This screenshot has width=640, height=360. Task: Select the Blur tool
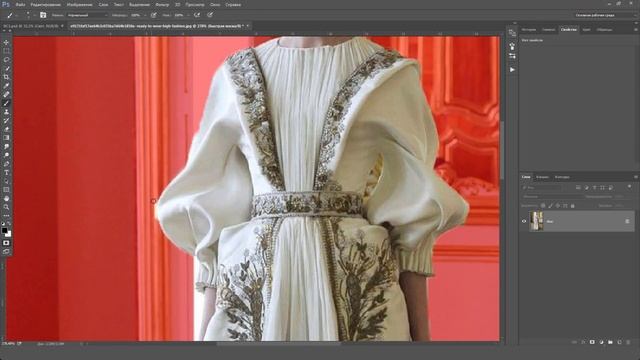point(6,147)
